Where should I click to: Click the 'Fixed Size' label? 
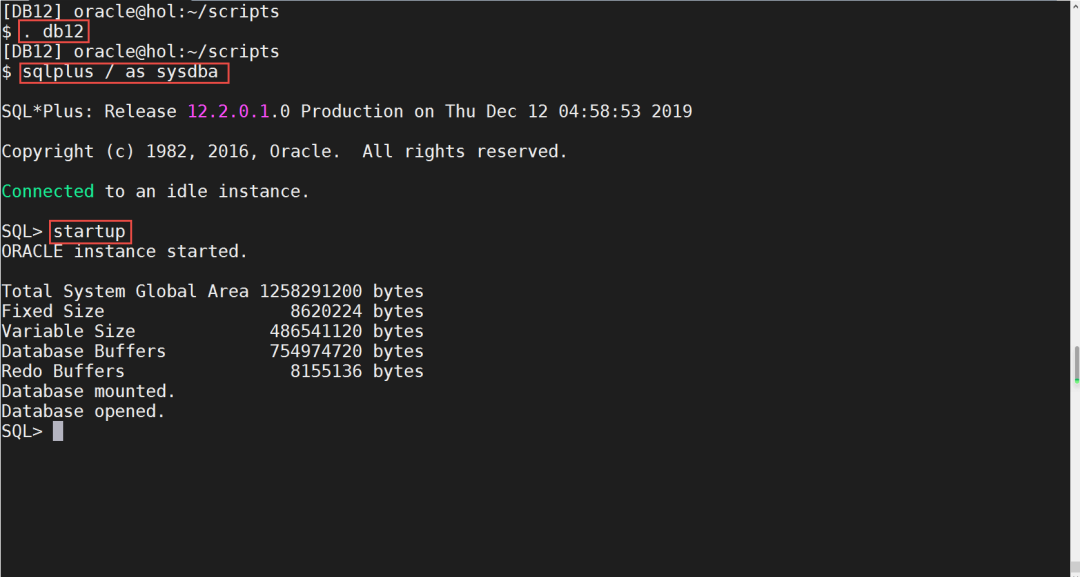pyautogui.click(x=52, y=311)
